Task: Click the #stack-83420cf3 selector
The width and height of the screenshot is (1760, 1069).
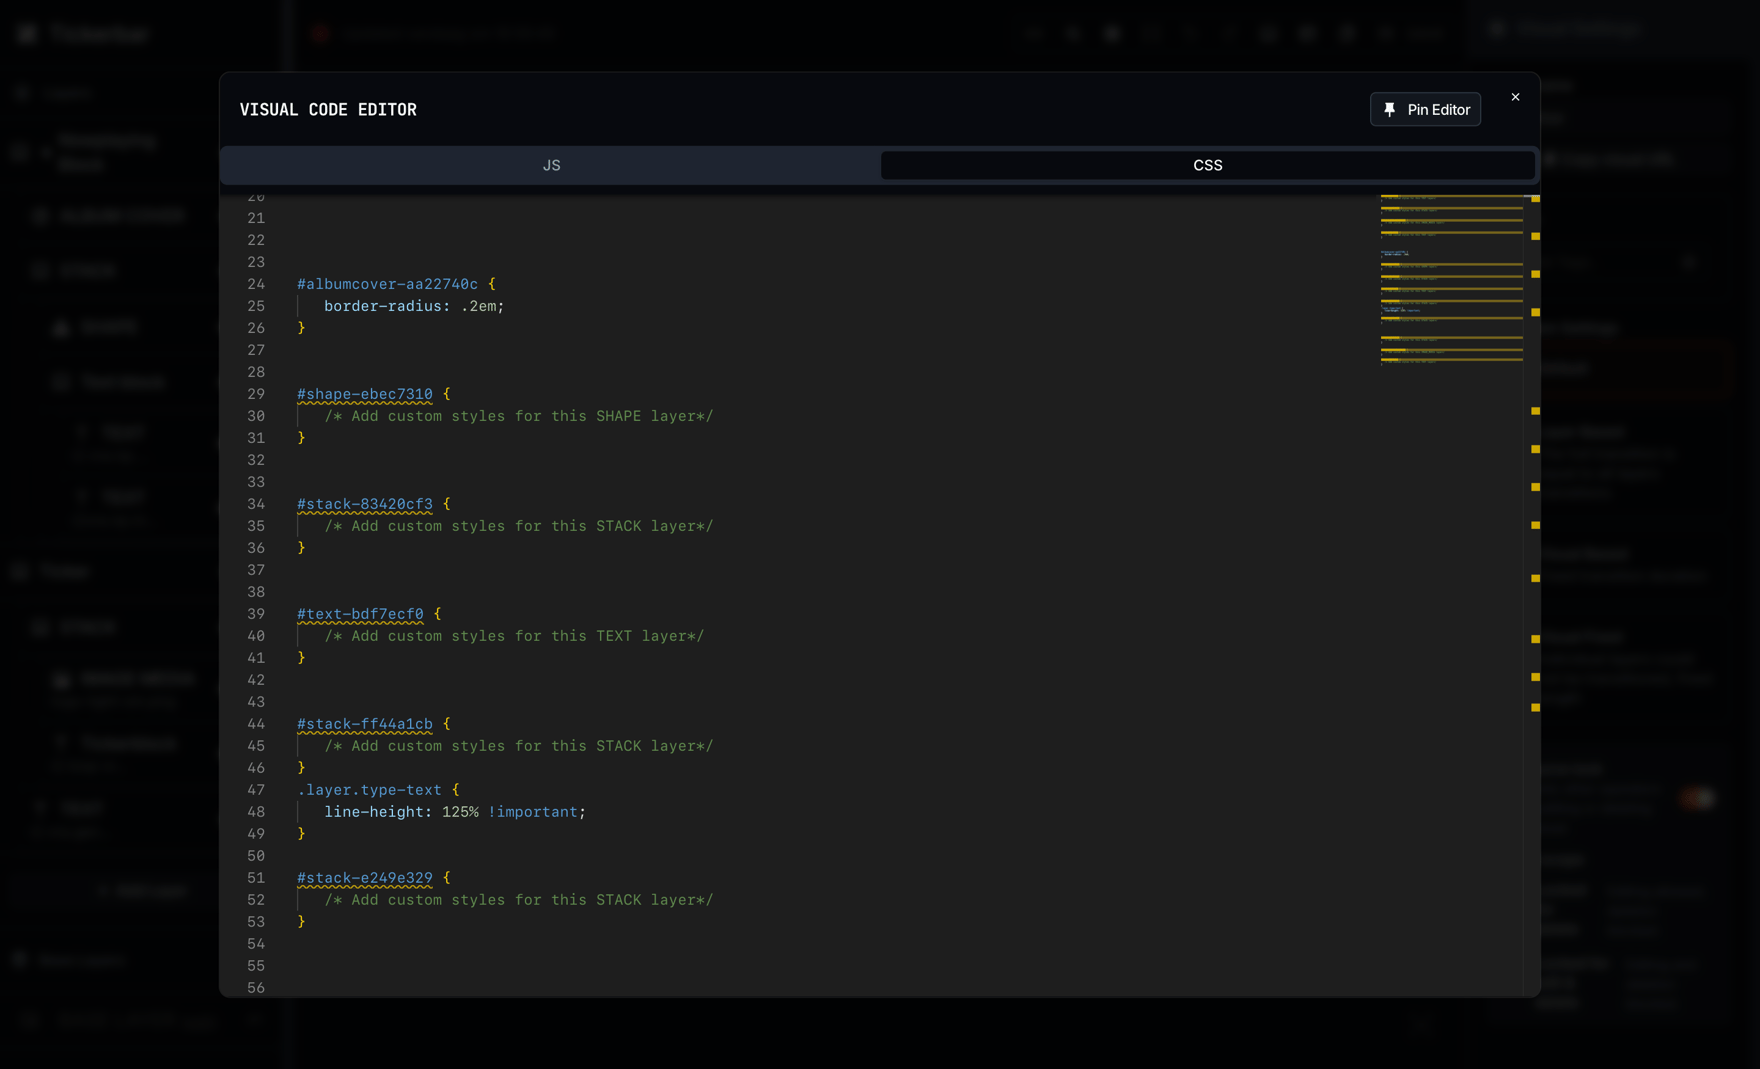Action: click(x=365, y=504)
